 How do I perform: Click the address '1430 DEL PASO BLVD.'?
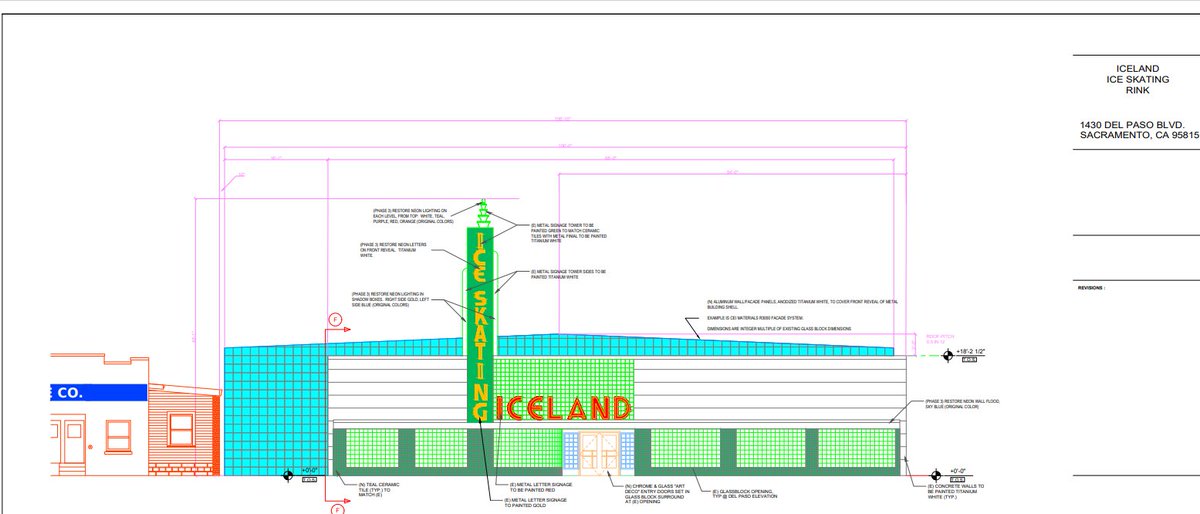pos(1134,124)
